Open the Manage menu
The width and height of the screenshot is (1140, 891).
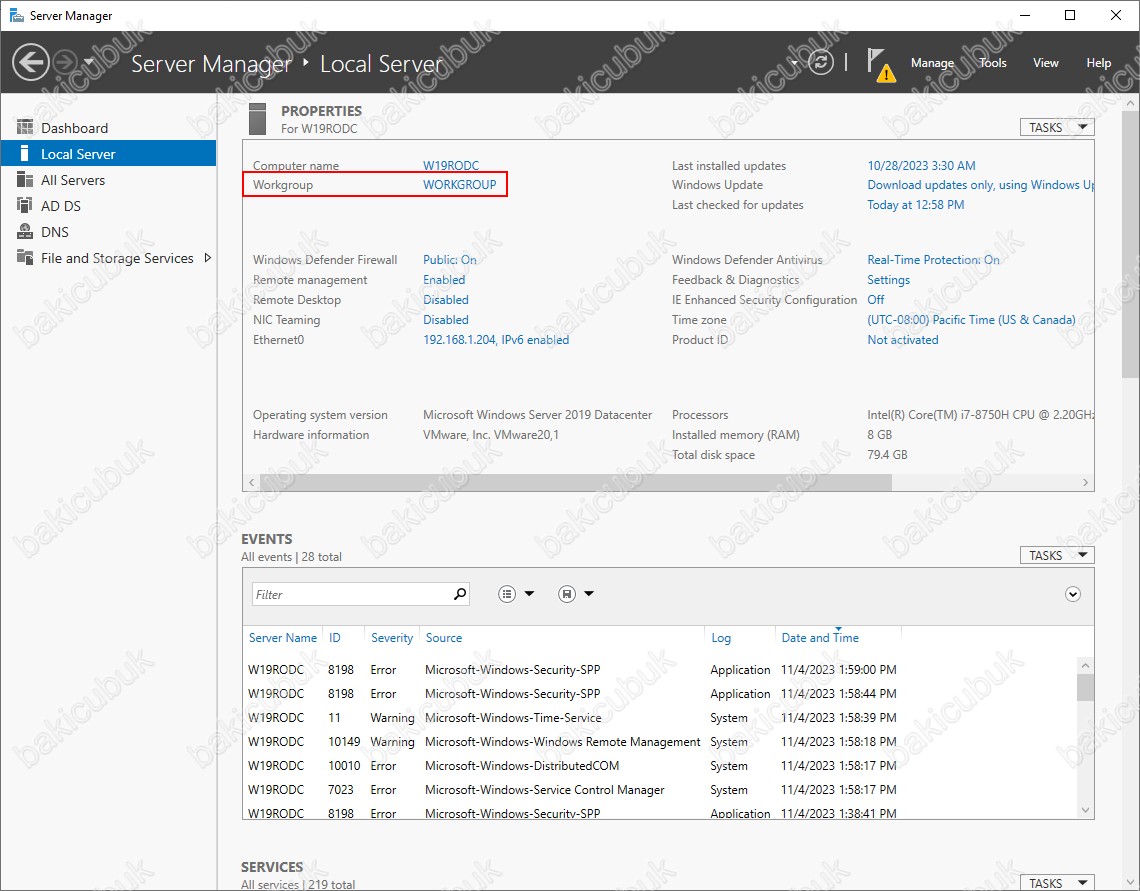[932, 63]
